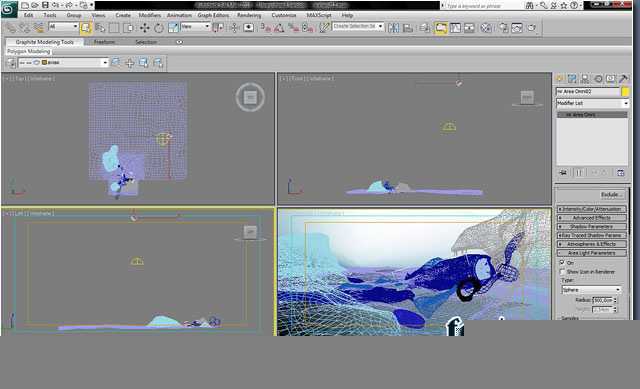This screenshot has height=389, width=640.
Task: Click the Exclude... button
Action: pyautogui.click(x=612, y=195)
